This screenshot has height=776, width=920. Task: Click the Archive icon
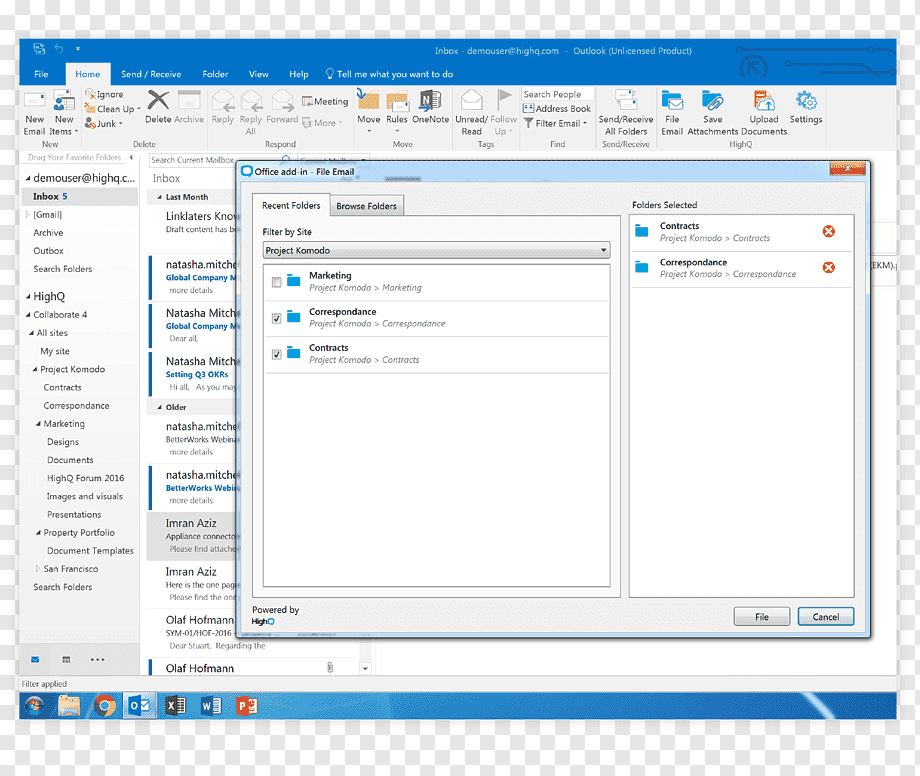click(189, 101)
